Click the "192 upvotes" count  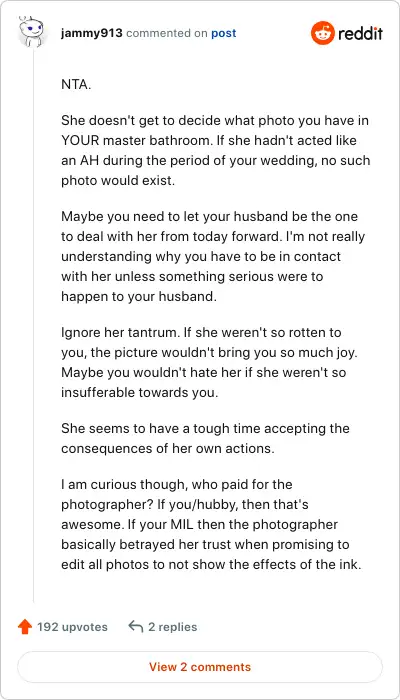pyautogui.click(x=72, y=627)
